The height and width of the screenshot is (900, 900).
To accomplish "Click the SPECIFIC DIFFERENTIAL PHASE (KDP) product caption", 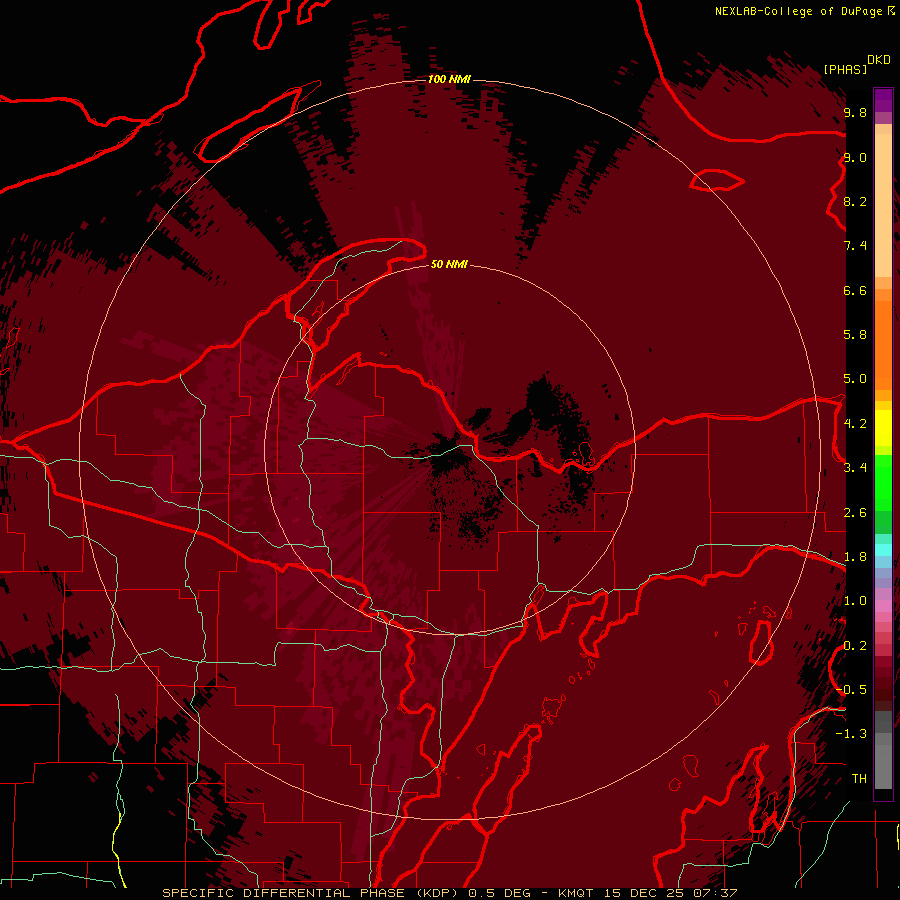I will 312,893.
